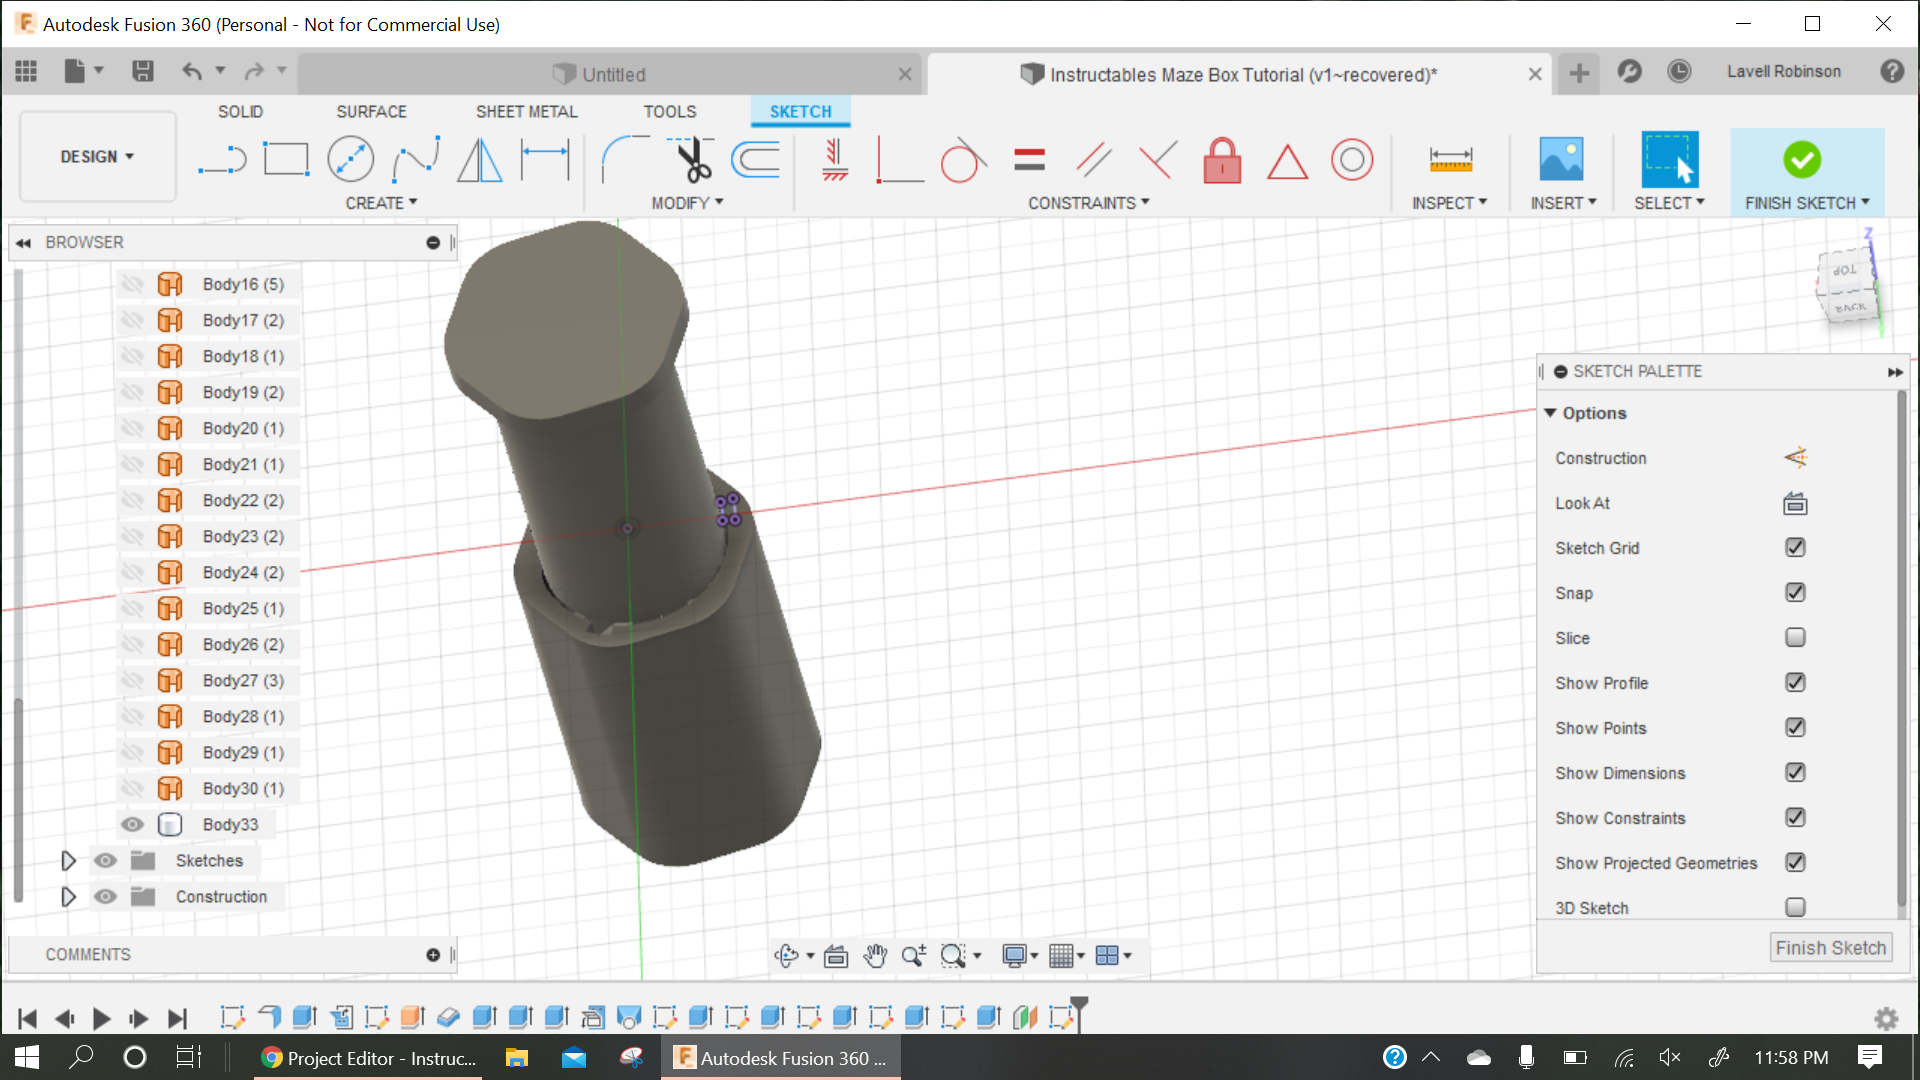Click the ViewCube orientation widget

1847,288
